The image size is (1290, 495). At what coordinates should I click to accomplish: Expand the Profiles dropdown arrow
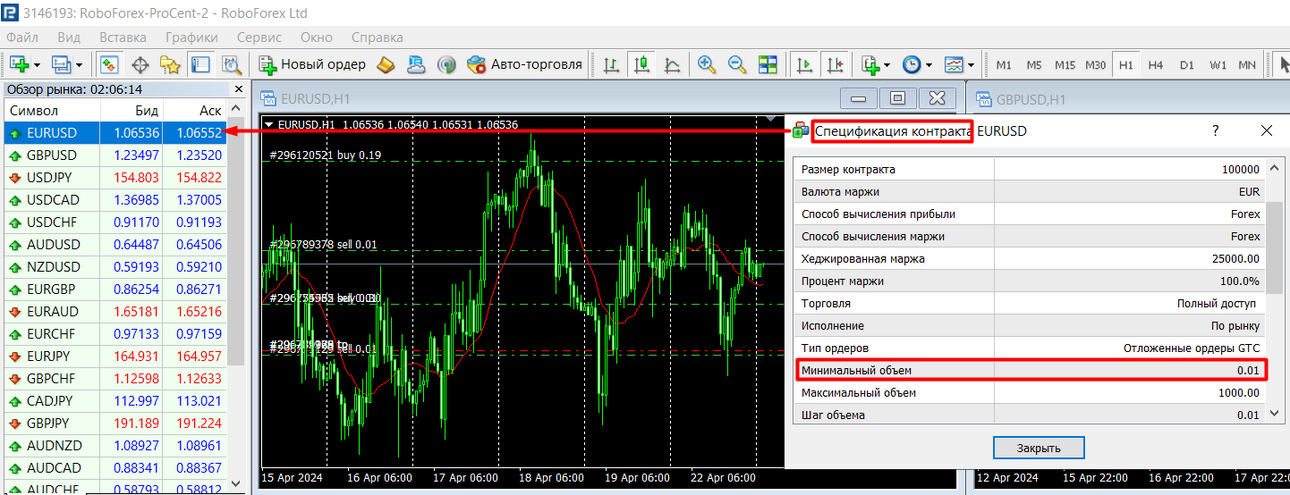(79, 64)
